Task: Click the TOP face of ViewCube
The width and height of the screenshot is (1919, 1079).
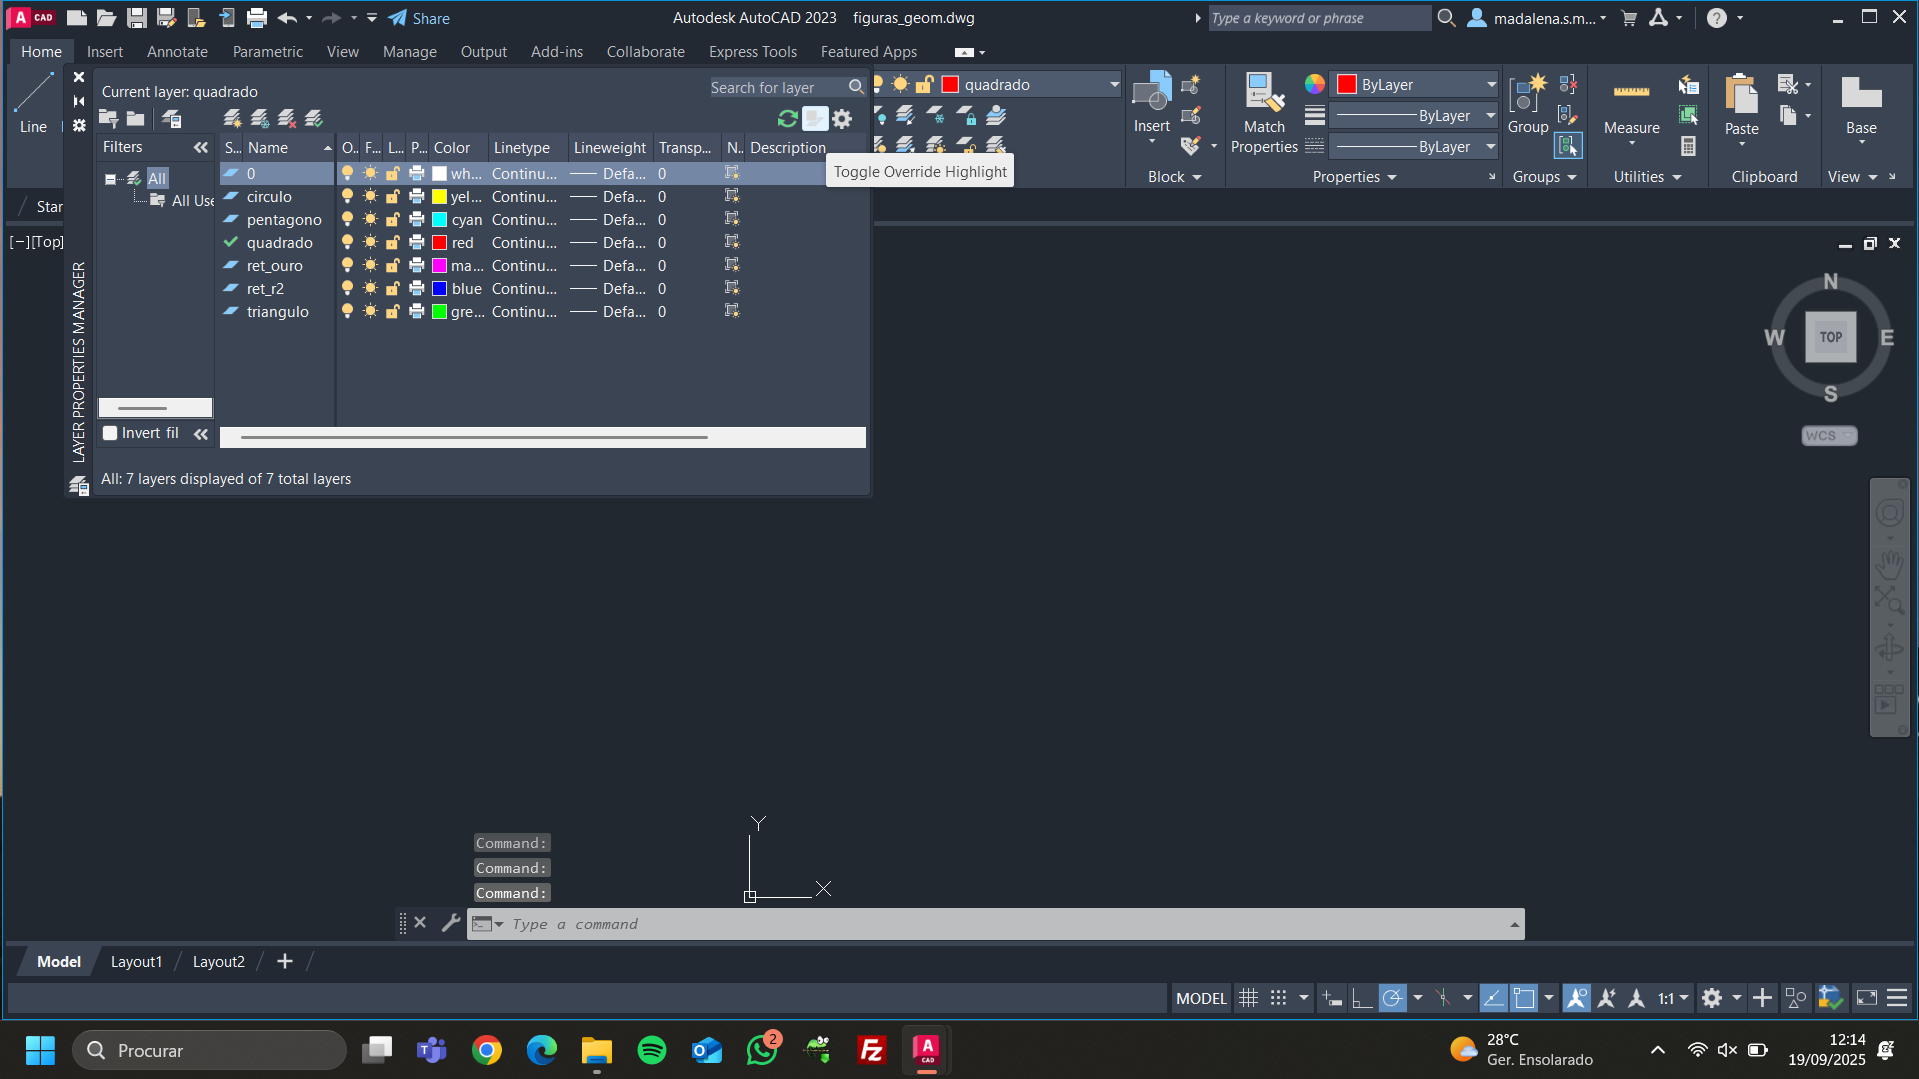Action: 1830,337
